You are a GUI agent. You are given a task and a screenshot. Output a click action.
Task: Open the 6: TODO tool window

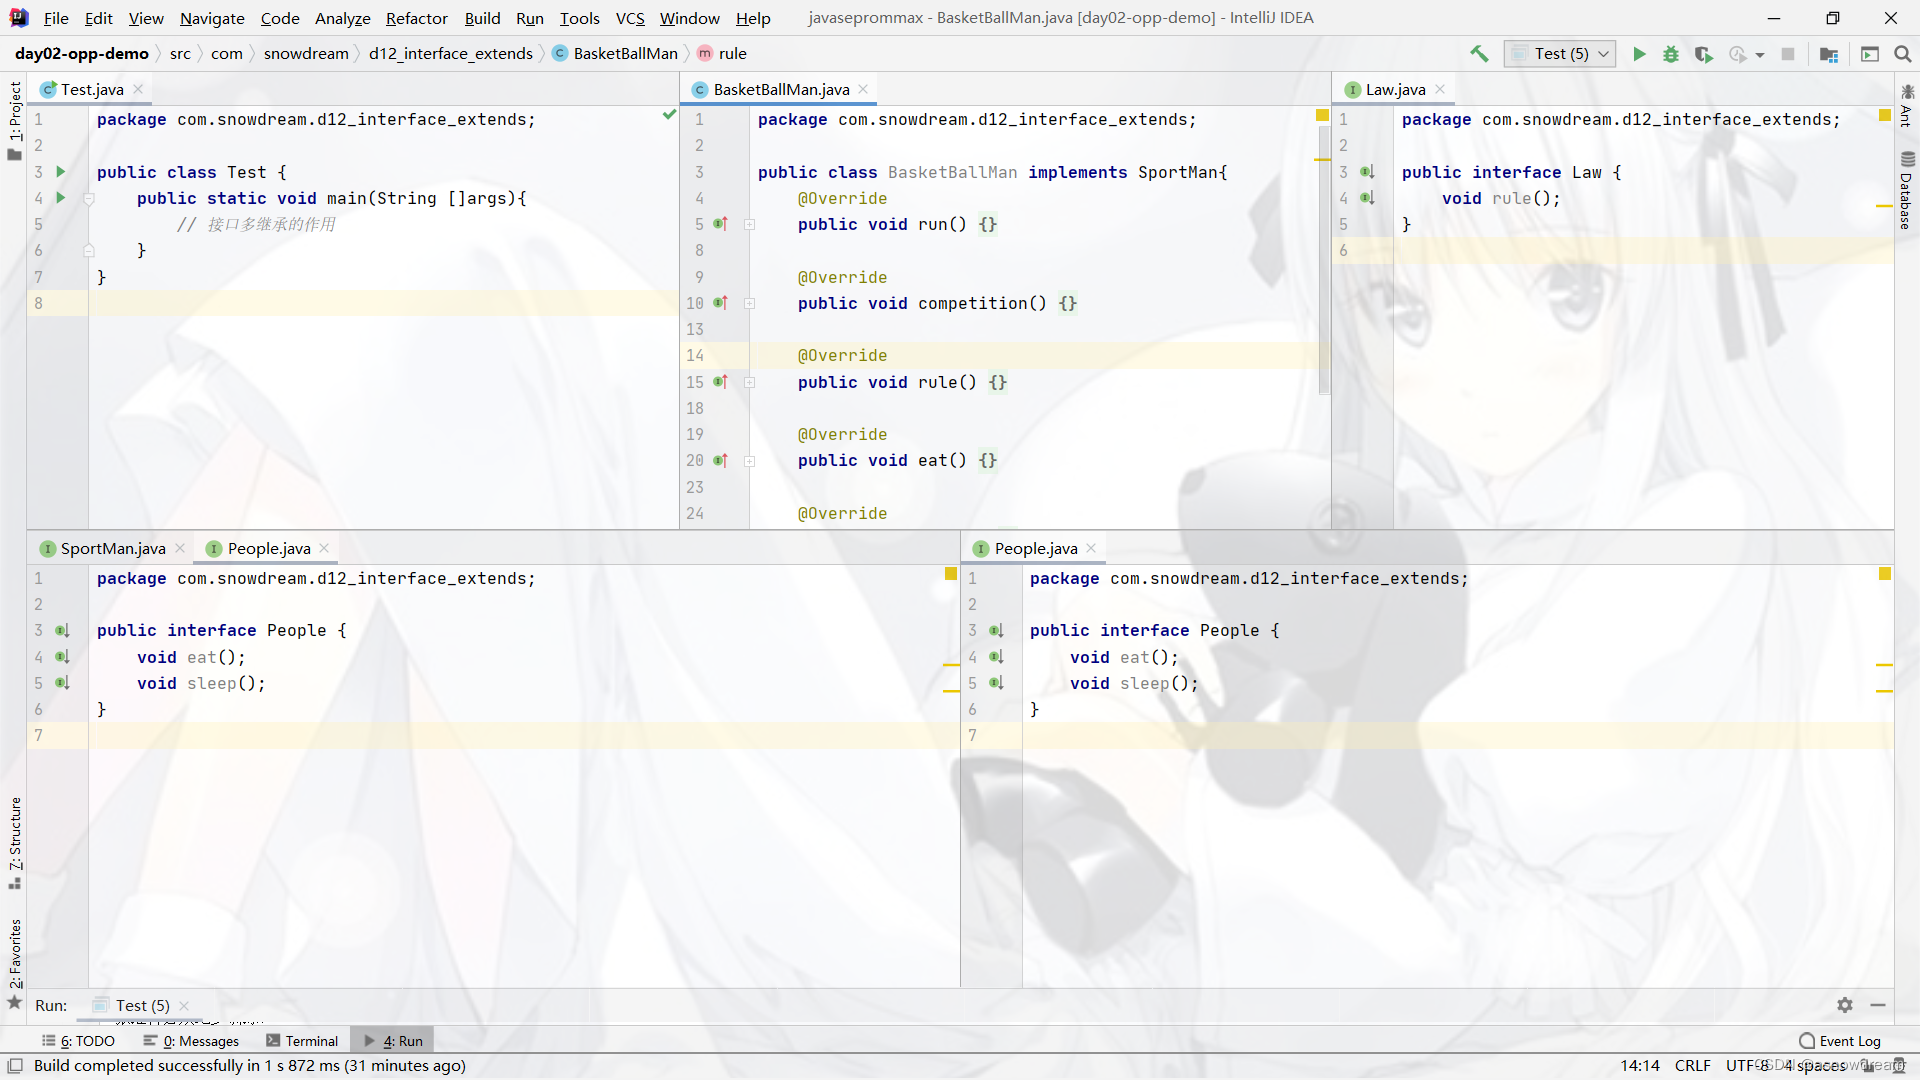[79, 1041]
